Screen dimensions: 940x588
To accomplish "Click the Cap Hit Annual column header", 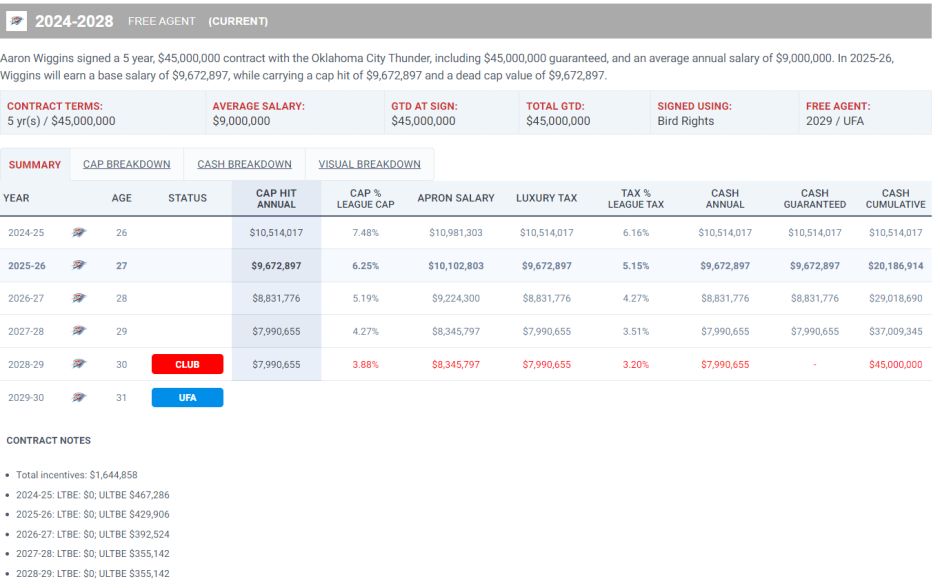I will [x=276, y=198].
